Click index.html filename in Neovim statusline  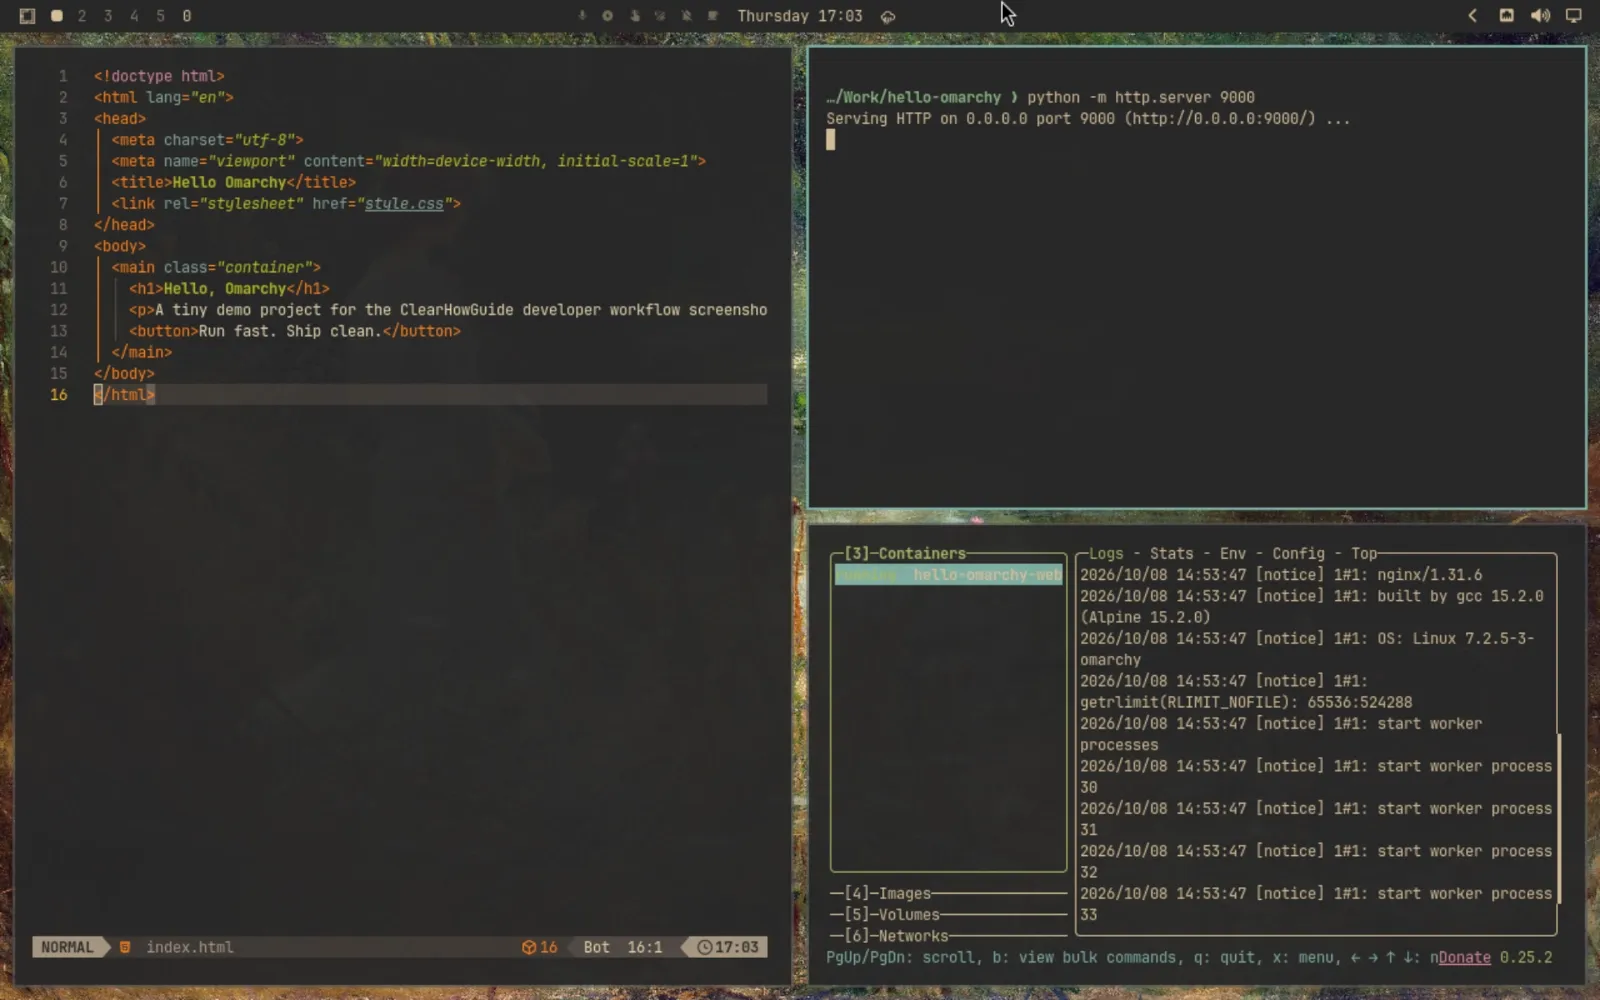click(190, 947)
